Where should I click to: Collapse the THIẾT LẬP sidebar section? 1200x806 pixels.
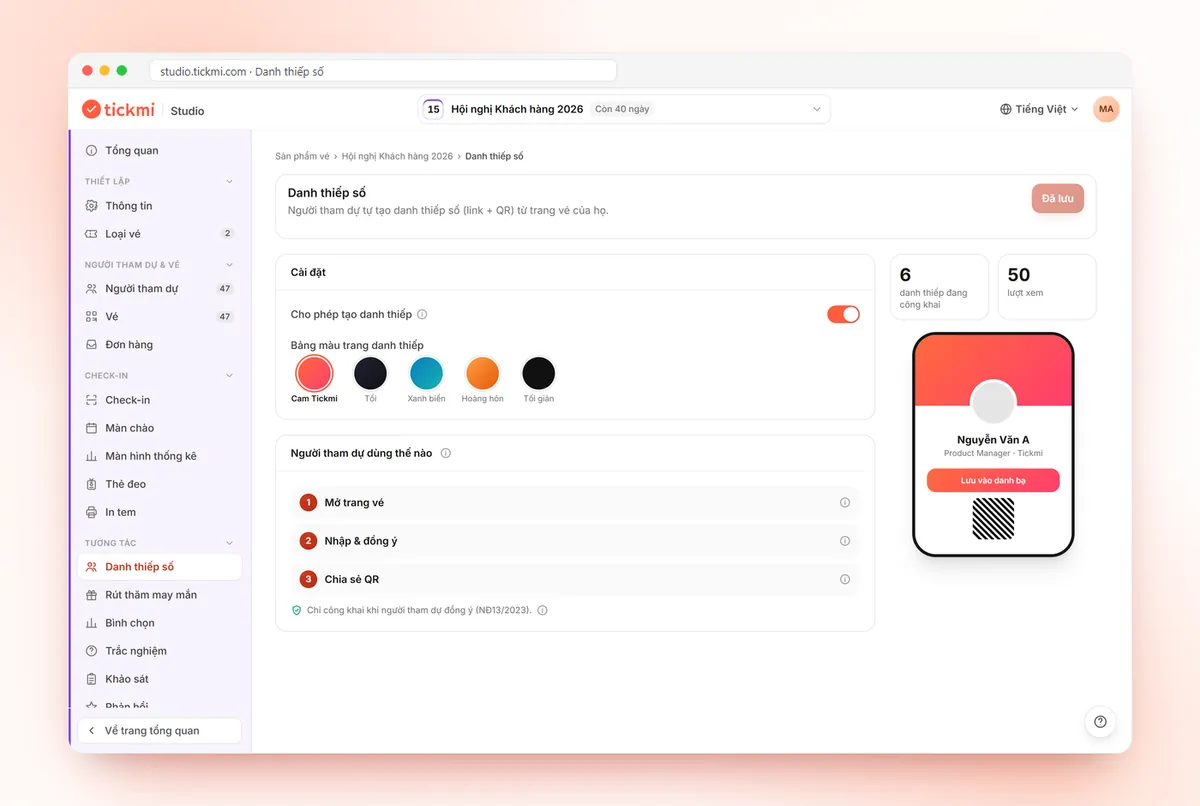point(229,182)
